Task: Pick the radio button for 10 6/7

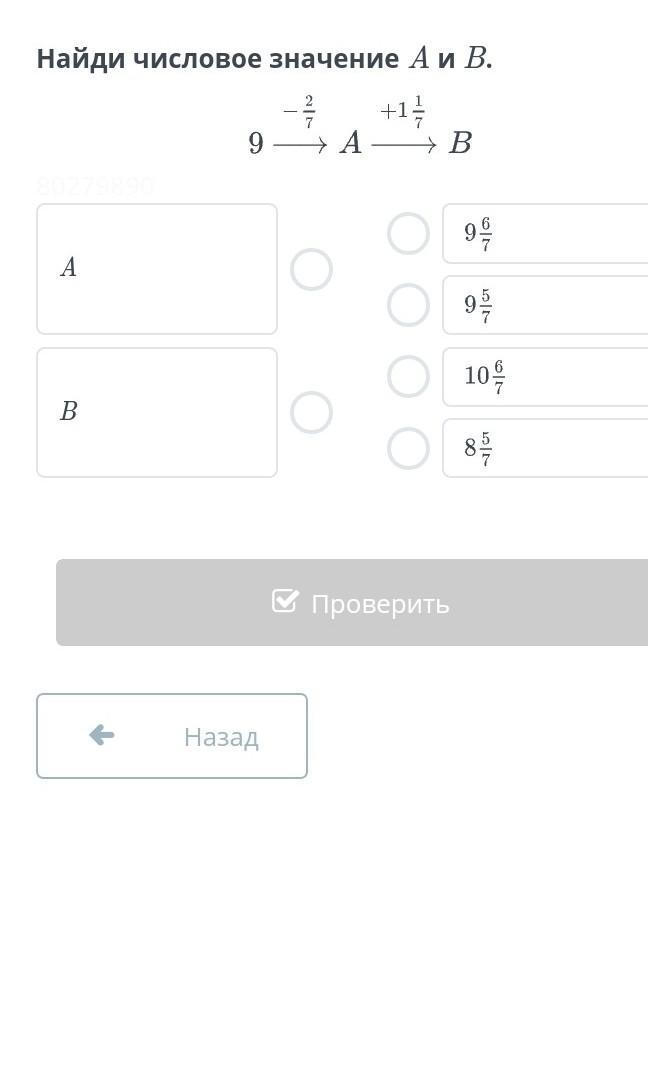Action: tap(408, 377)
